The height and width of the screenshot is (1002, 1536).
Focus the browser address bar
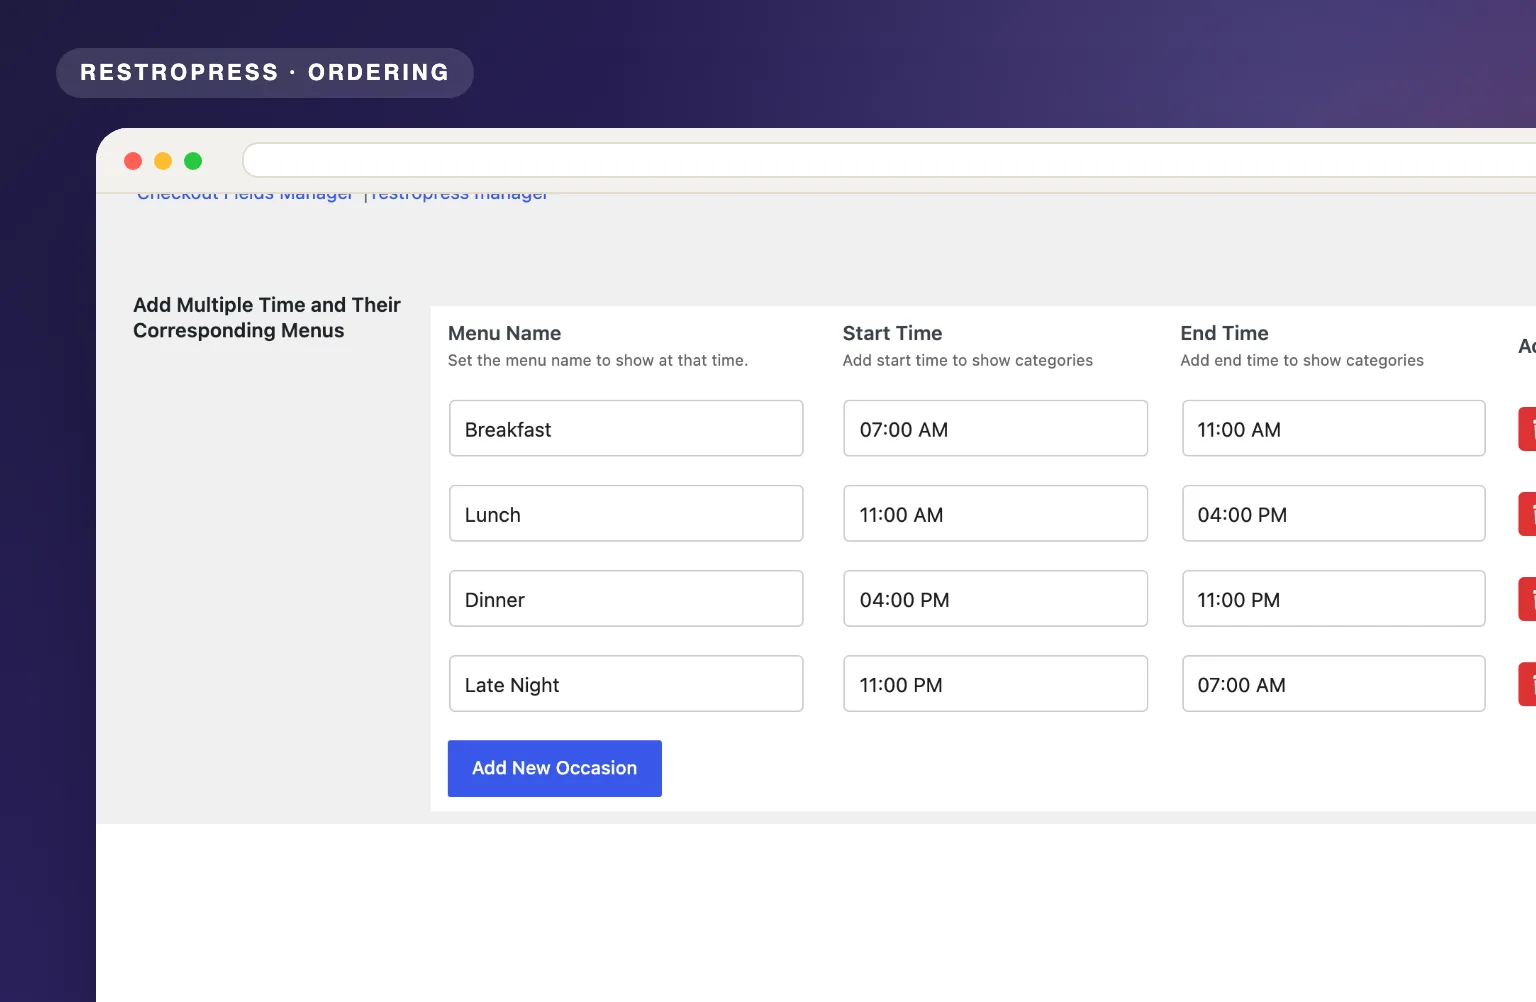[889, 160]
